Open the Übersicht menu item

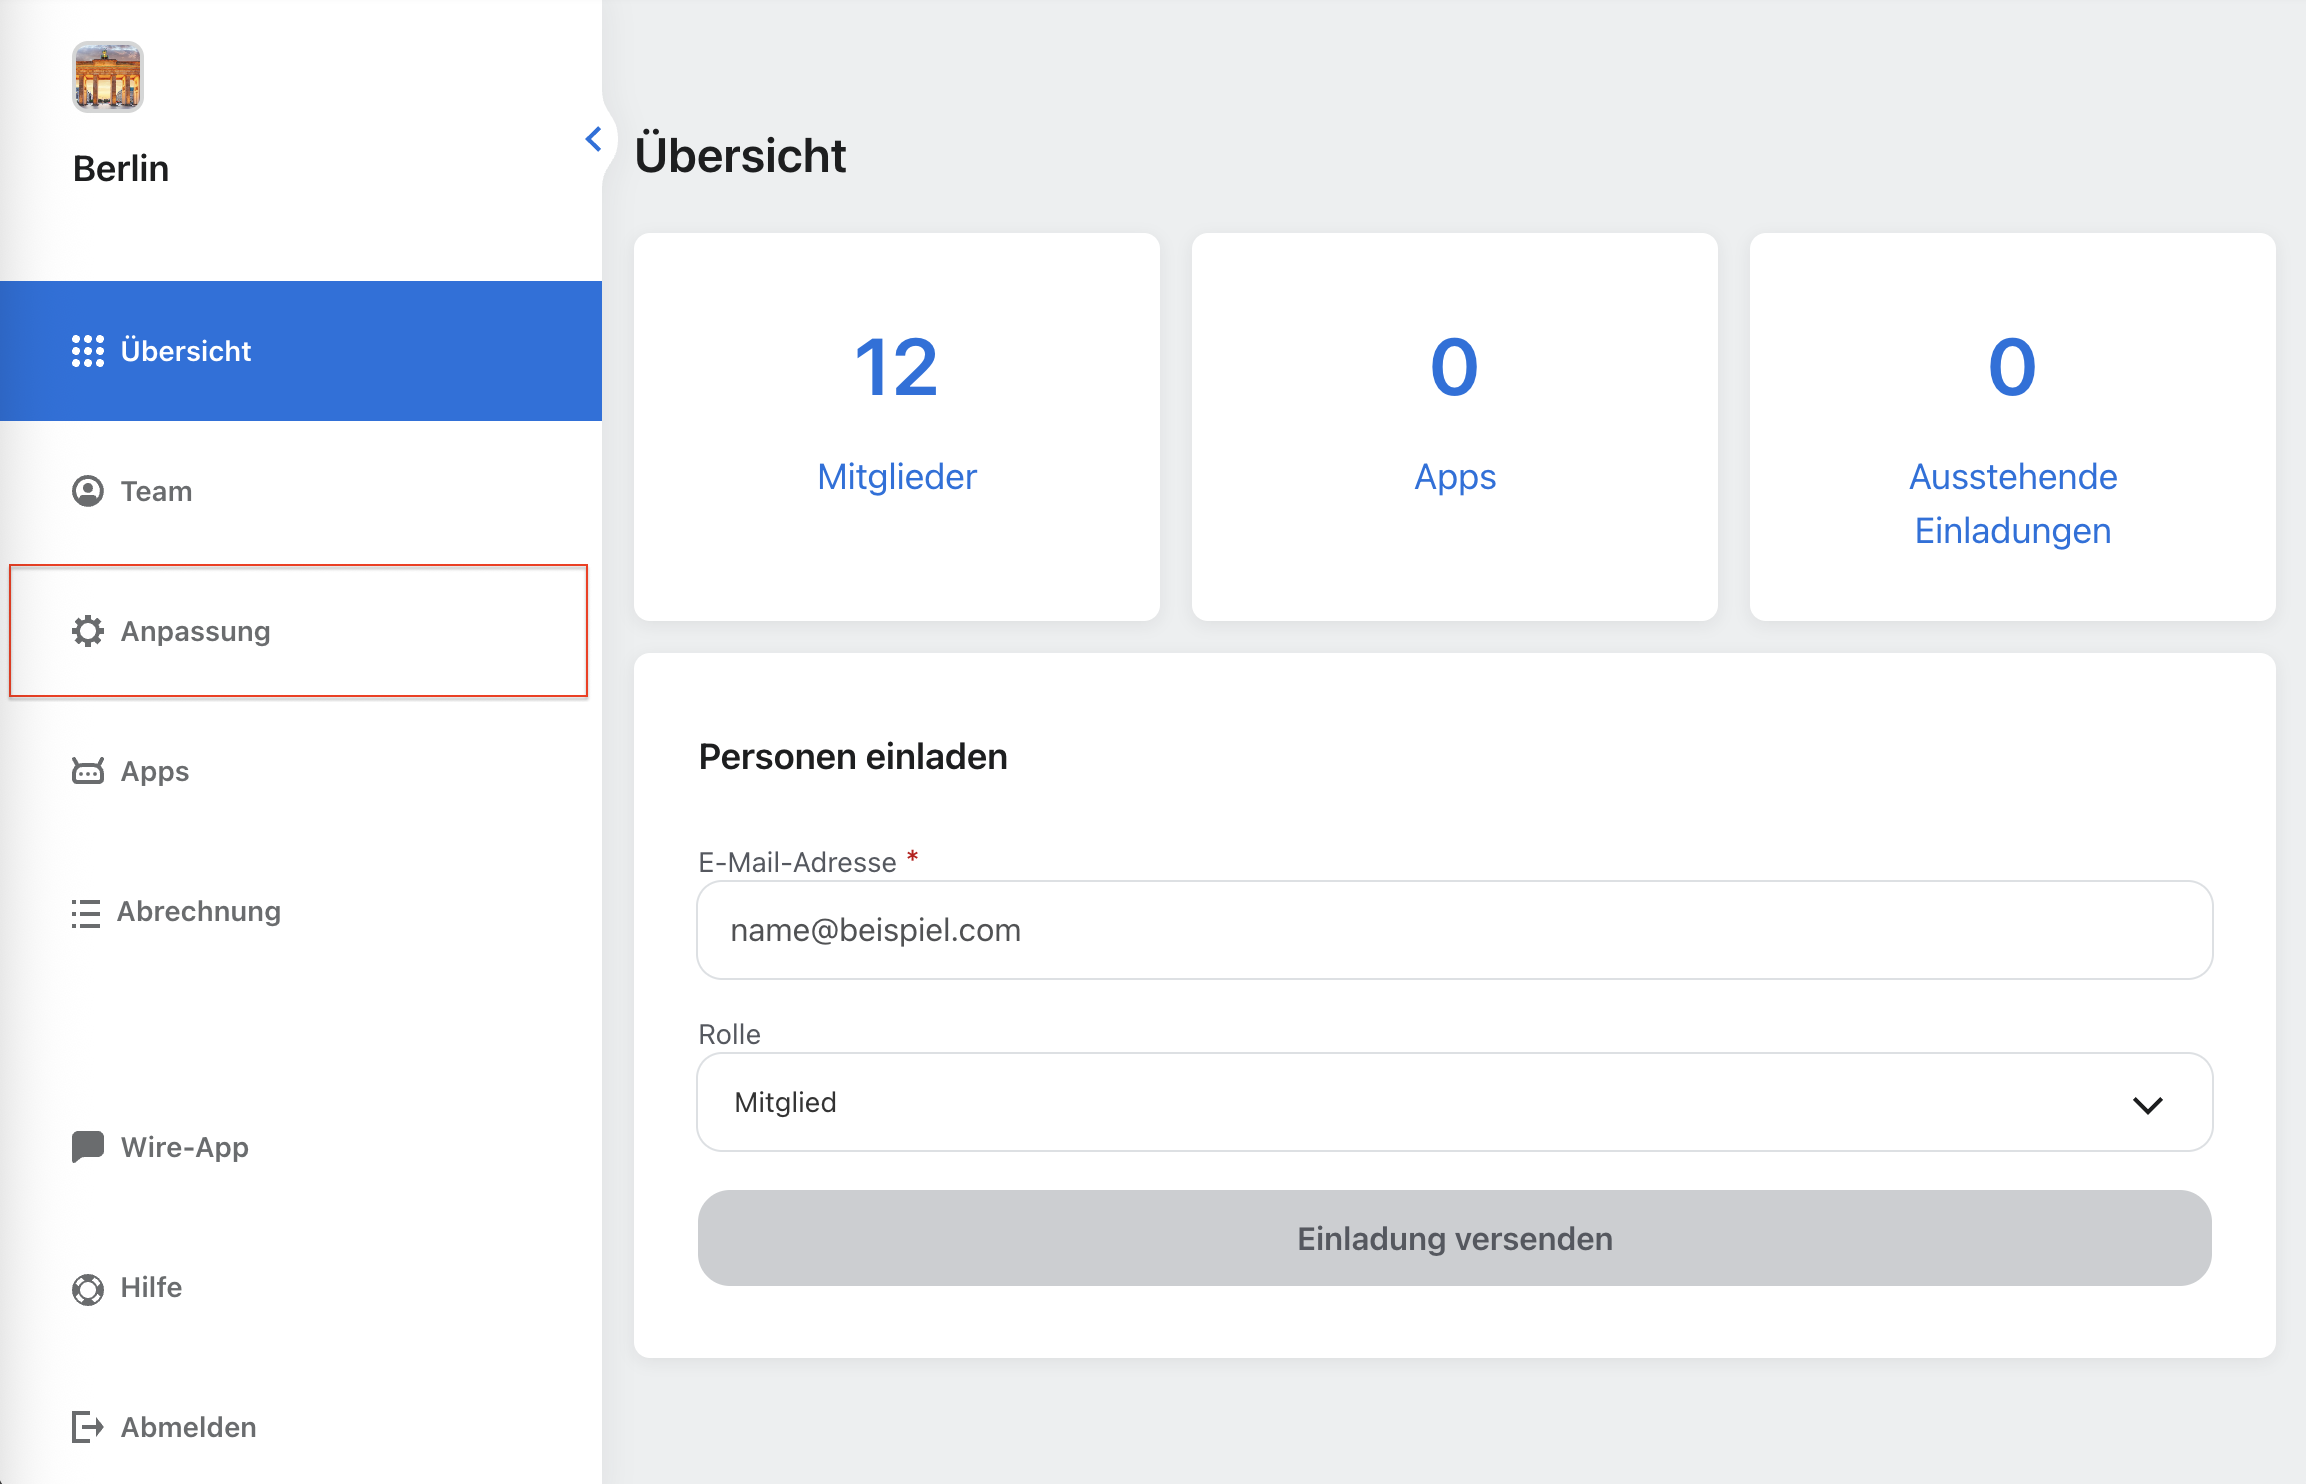click(x=301, y=351)
